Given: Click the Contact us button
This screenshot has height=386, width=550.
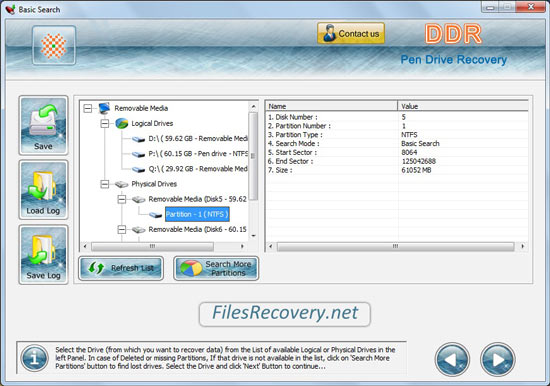Looking at the screenshot, I should point(351,33).
